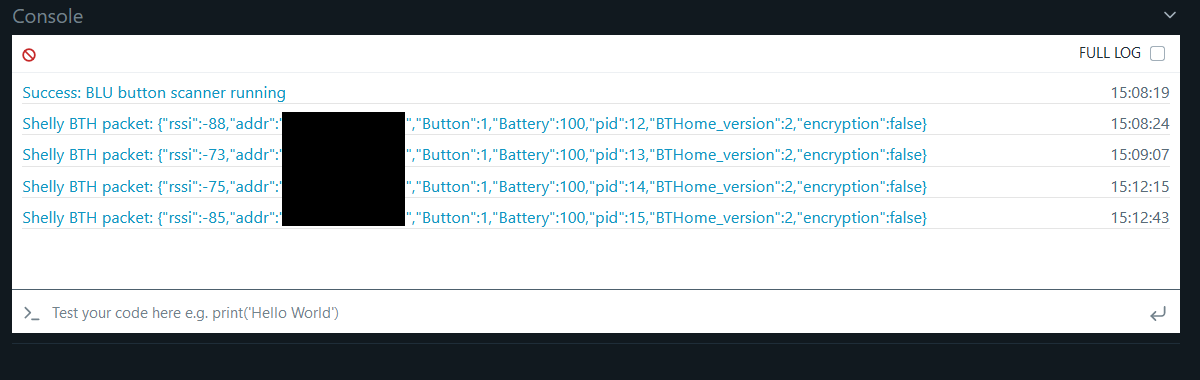1200x380 pixels.
Task: Click the 15:09:07 timestamp
Action: click(1140, 155)
